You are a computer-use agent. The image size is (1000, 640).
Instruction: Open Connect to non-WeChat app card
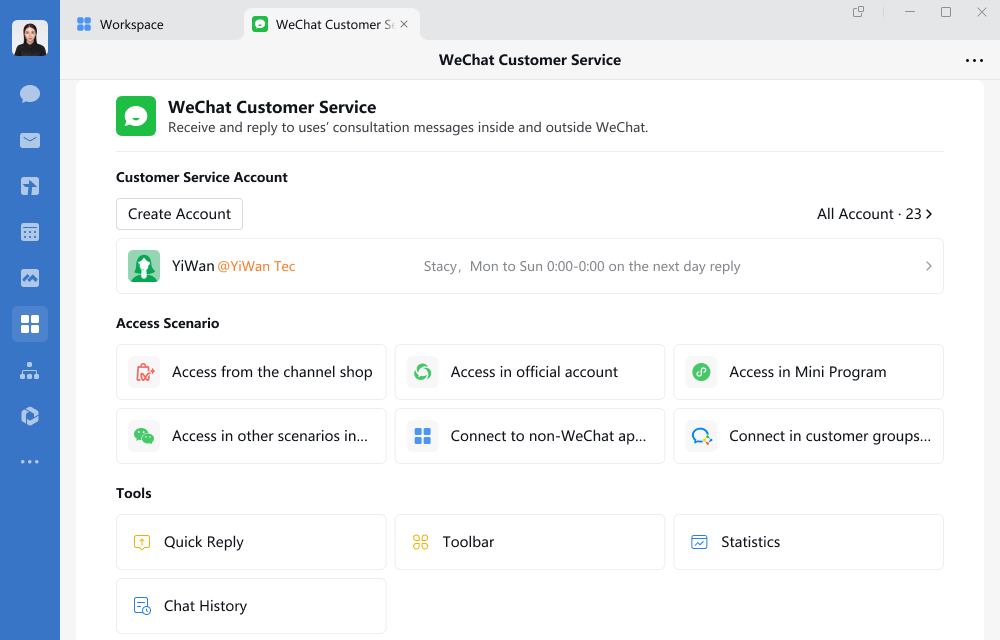point(529,436)
